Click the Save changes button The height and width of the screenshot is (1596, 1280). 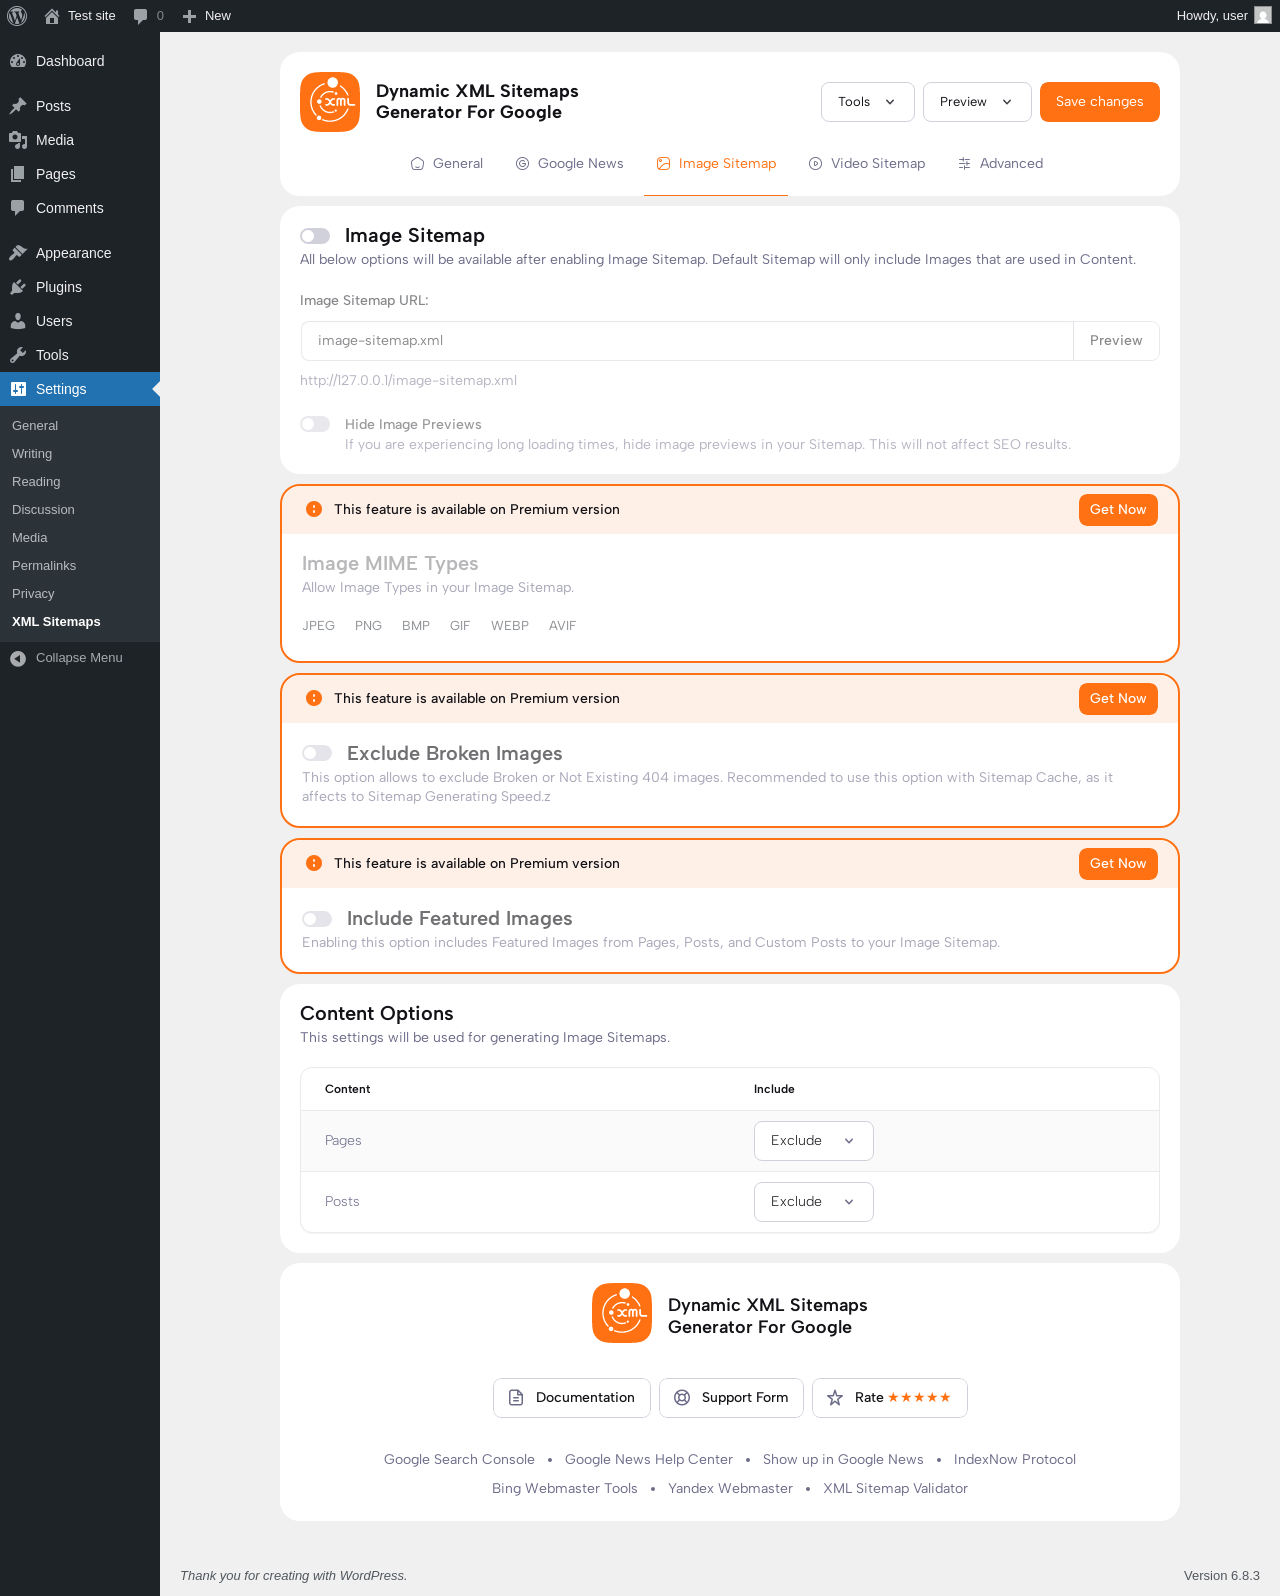1099,102
